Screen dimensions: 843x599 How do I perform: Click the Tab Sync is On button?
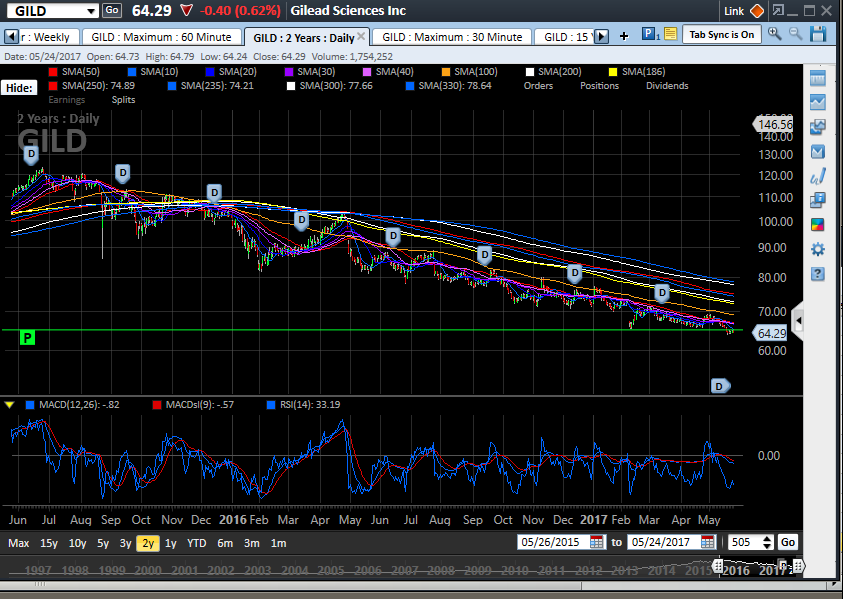point(721,34)
